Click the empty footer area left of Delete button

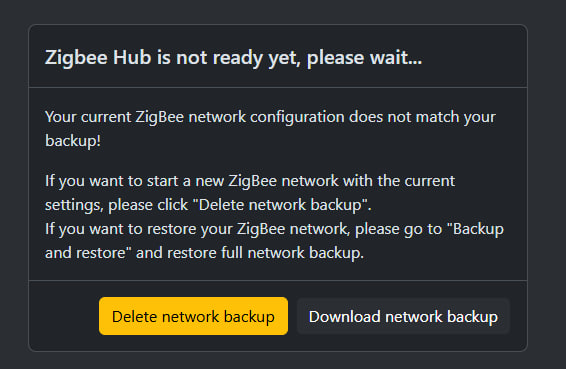point(64,316)
